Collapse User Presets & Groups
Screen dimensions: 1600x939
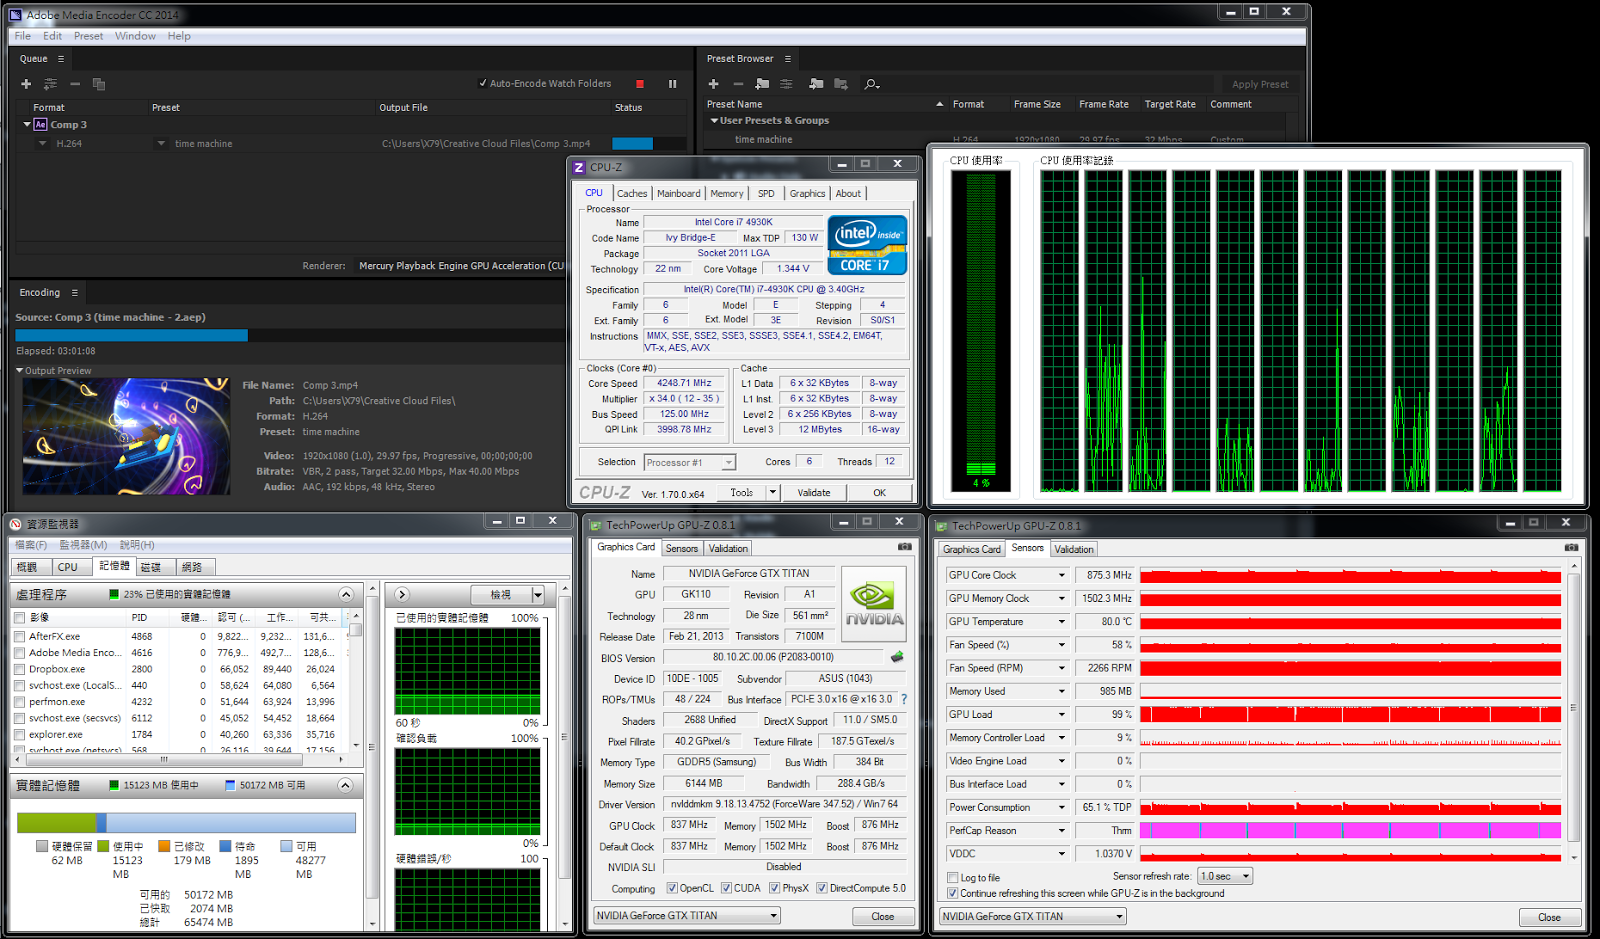point(714,121)
